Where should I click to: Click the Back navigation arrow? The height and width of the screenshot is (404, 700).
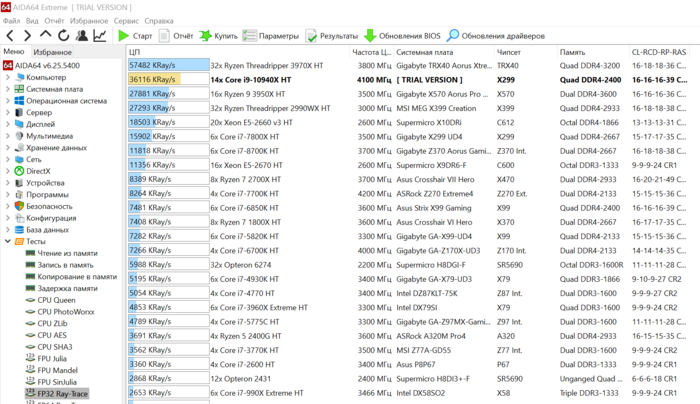(x=10, y=36)
